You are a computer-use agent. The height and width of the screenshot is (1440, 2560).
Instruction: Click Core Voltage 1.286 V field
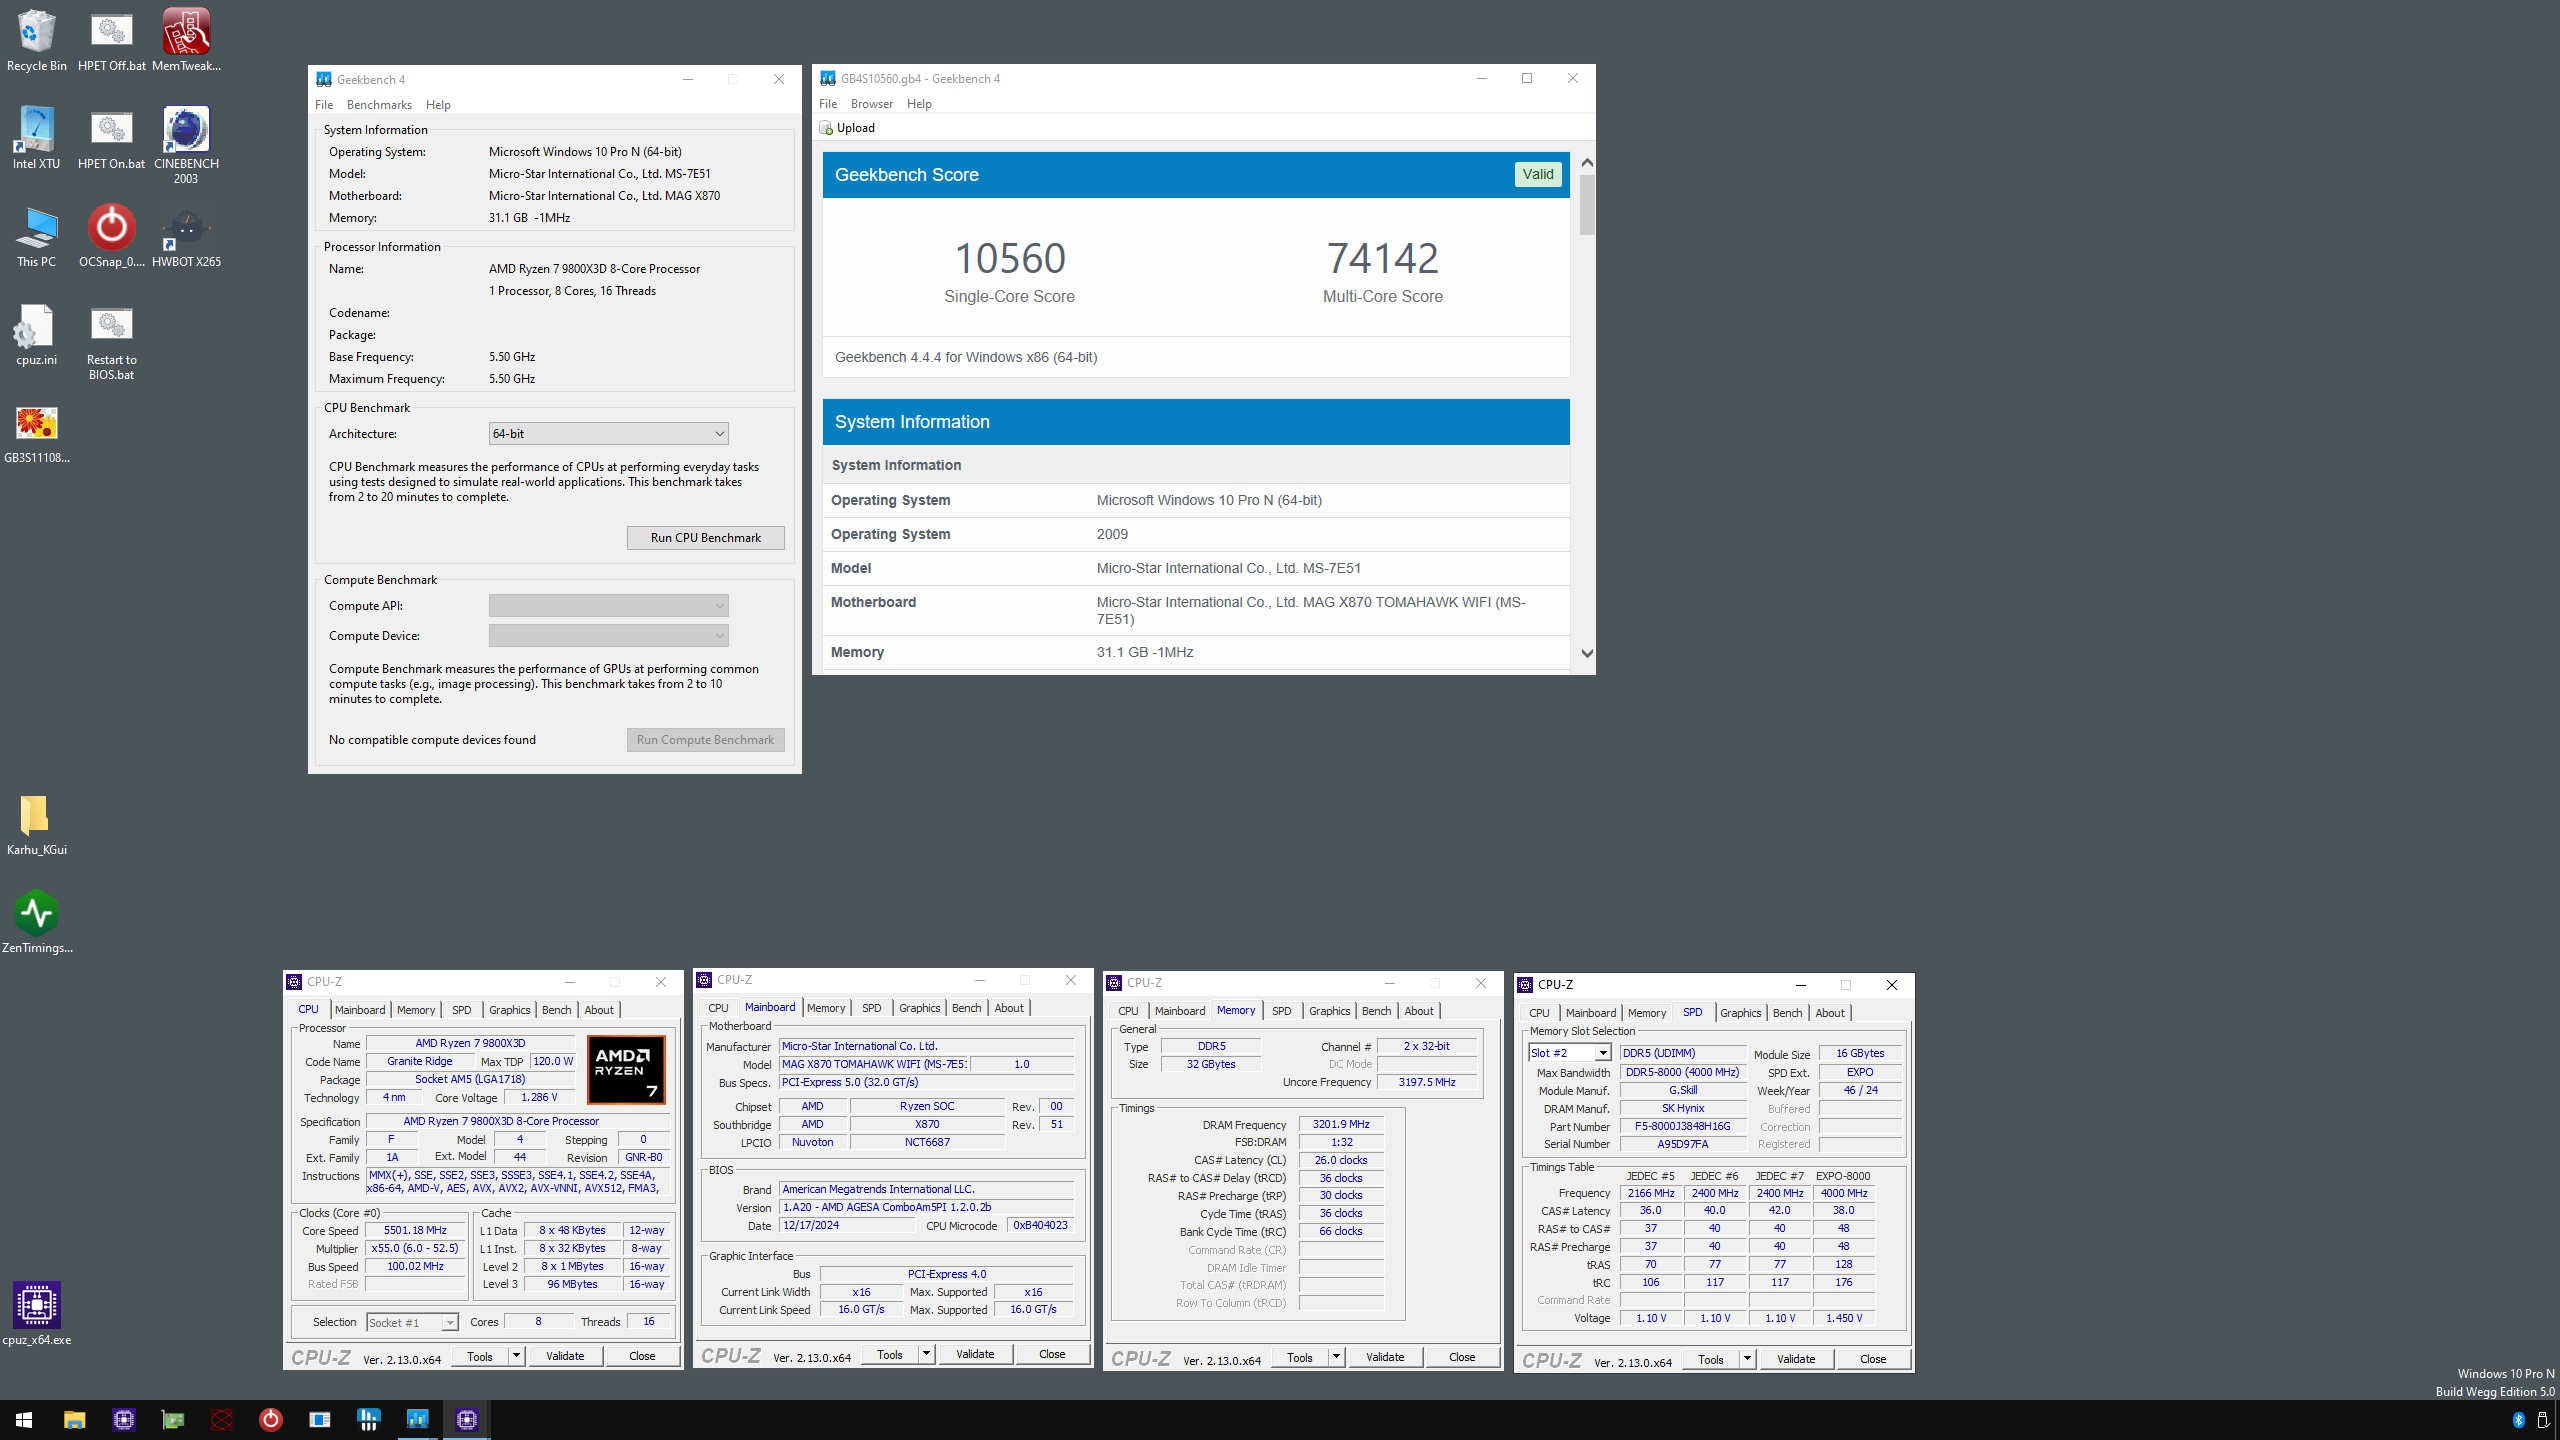[539, 1098]
